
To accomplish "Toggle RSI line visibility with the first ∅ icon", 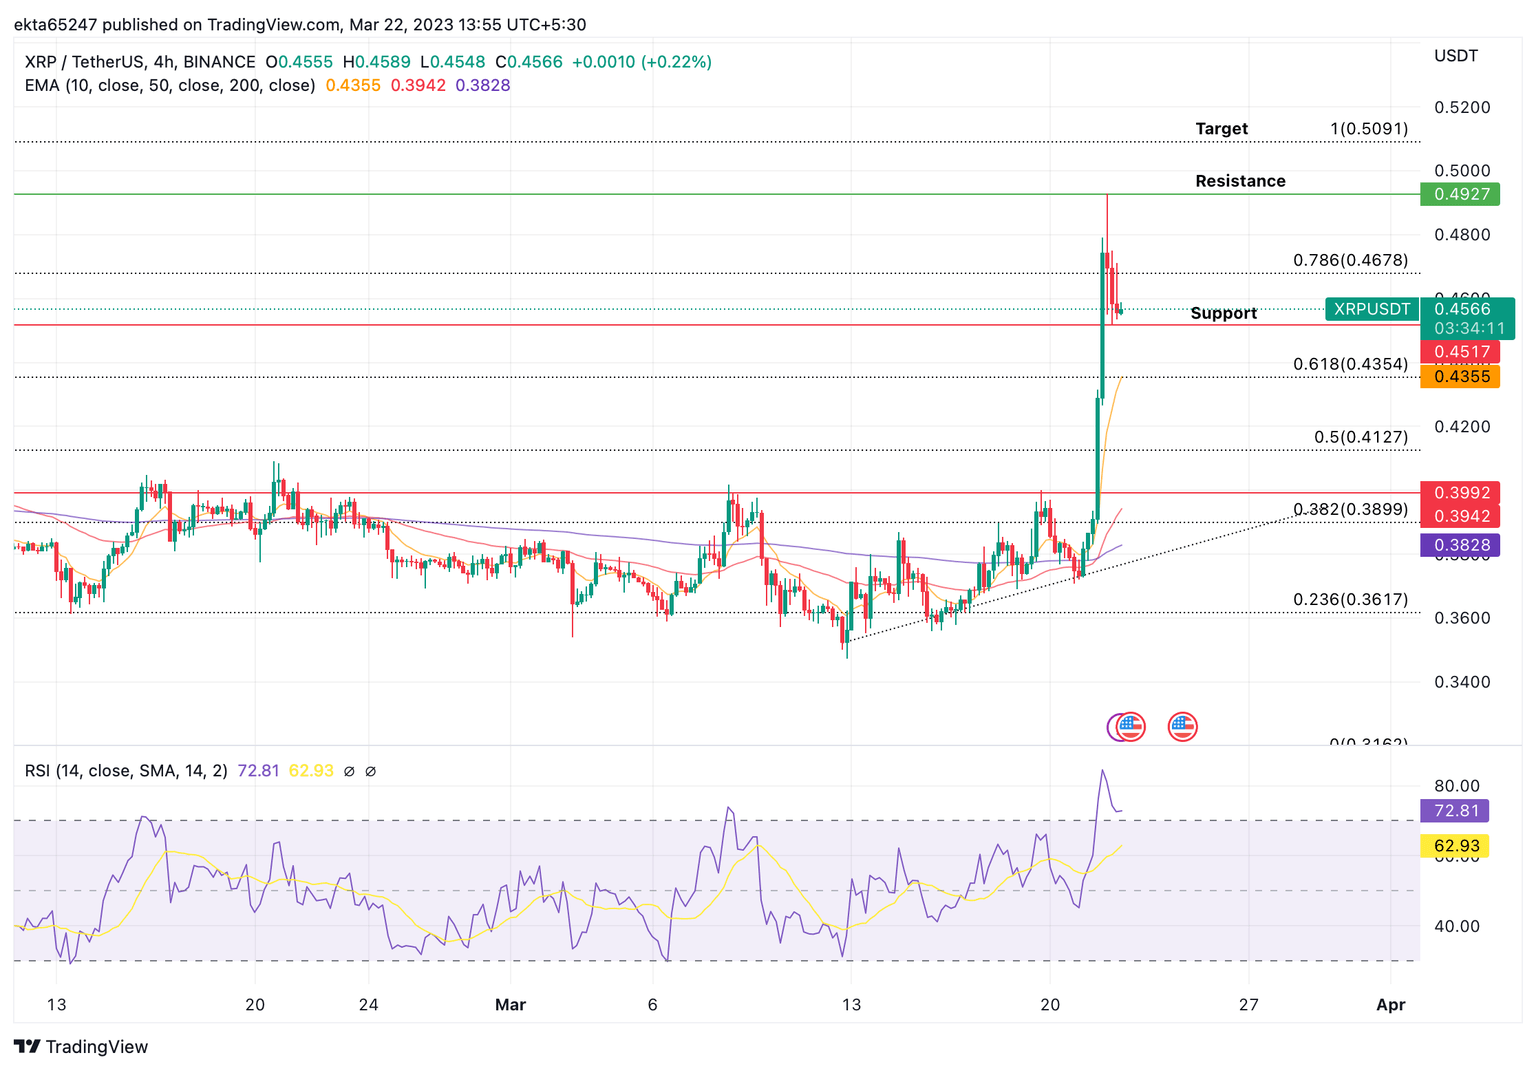I will (x=347, y=771).
